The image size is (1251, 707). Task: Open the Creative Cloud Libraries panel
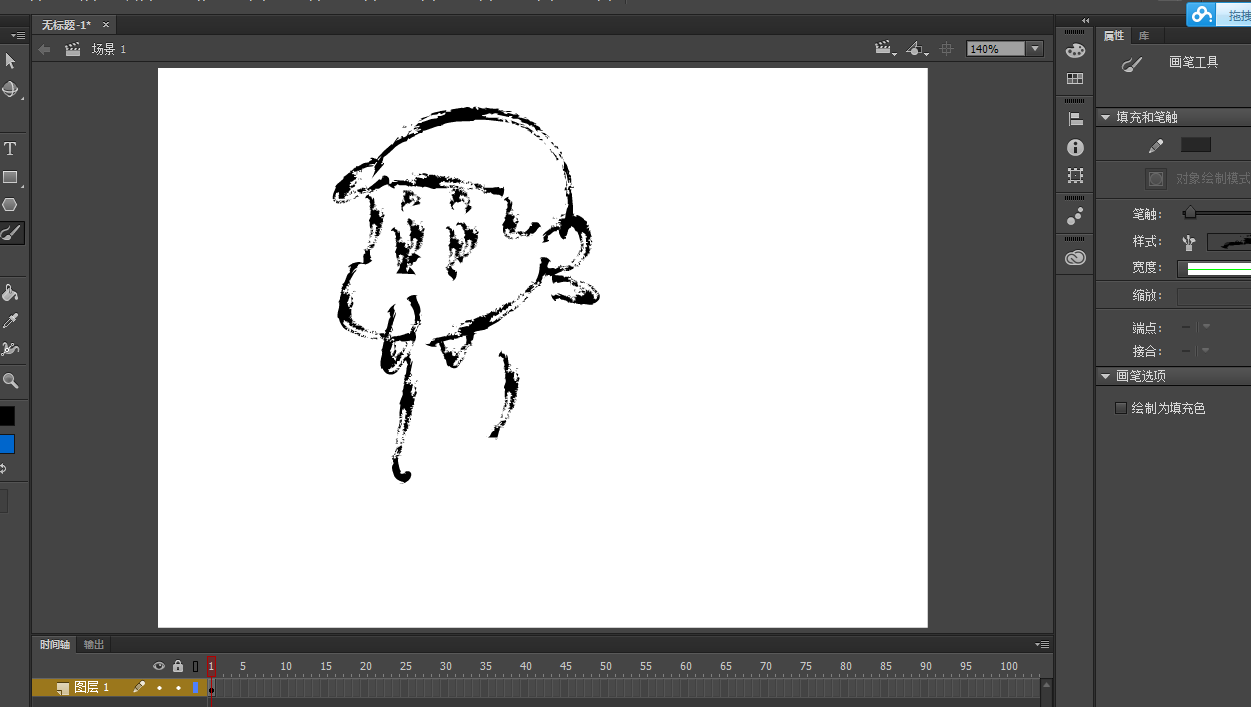1075,258
